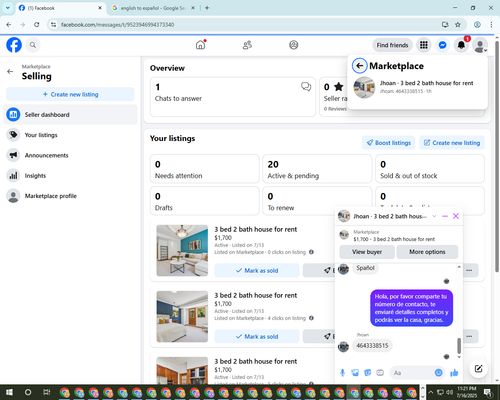
Task: Click the third listing's kitchen thumbnail
Action: coord(182,370)
